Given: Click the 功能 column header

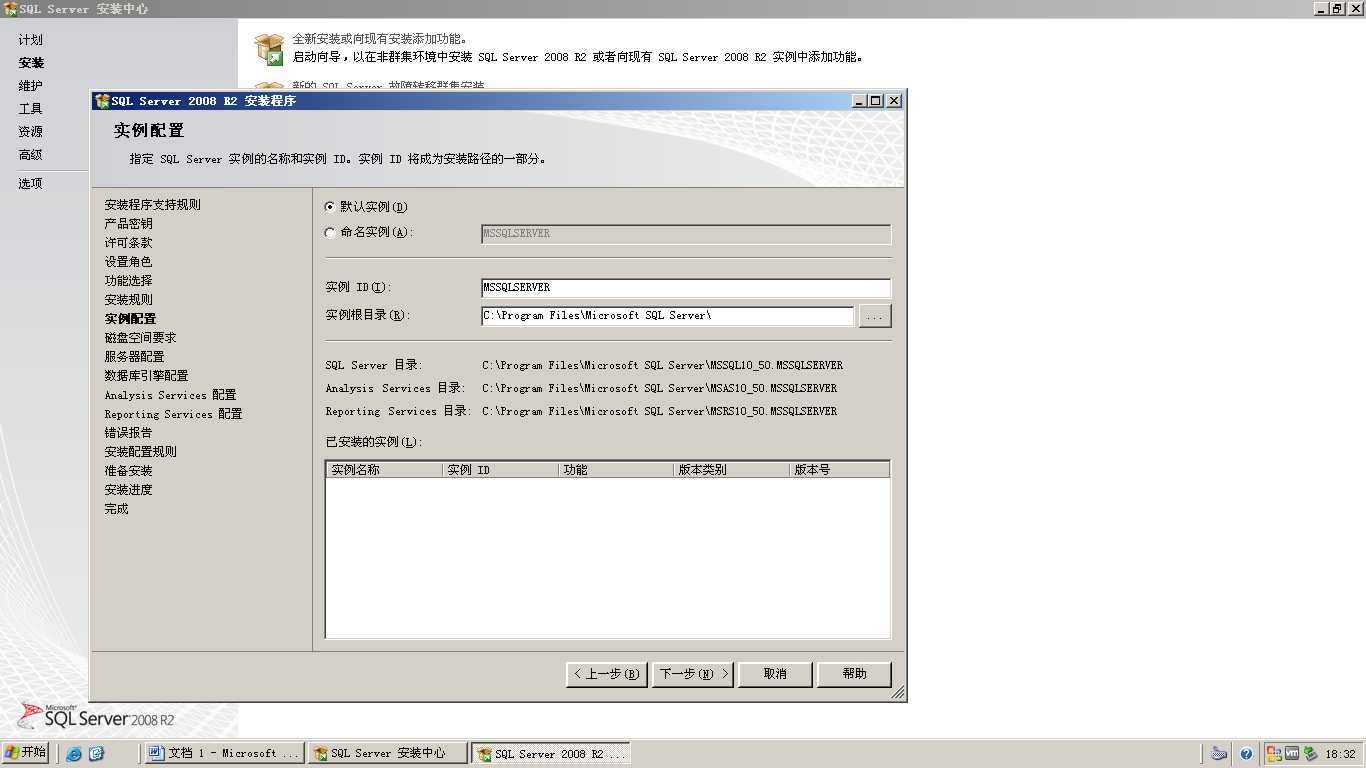Looking at the screenshot, I should click(x=616, y=469).
